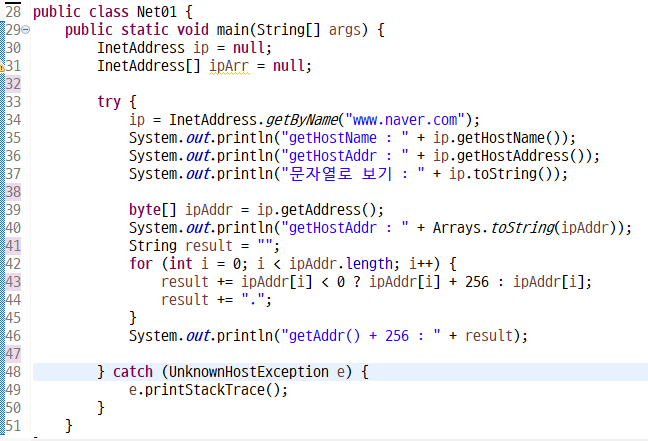Click line number 43 in the gutter
Viewport: 648px width, 441px height.
pyautogui.click(x=13, y=282)
